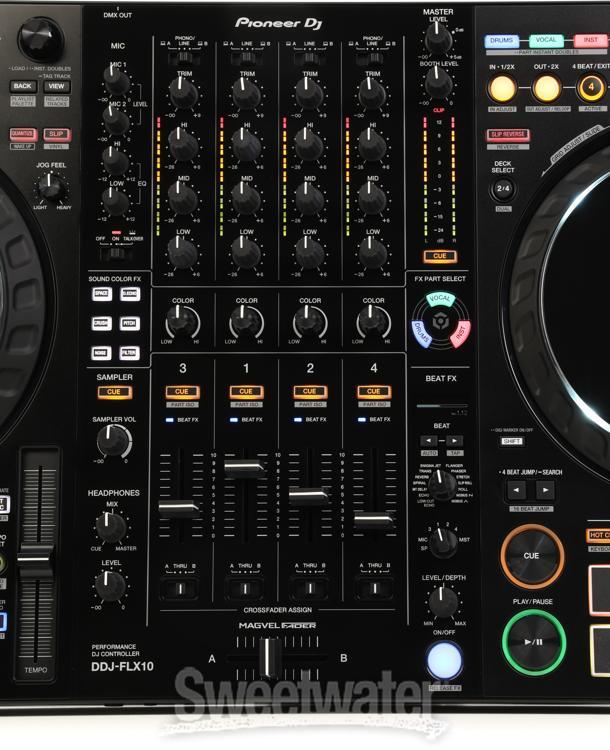
Task: Toggle the SLIP button on left deck
Action: (x=56, y=134)
